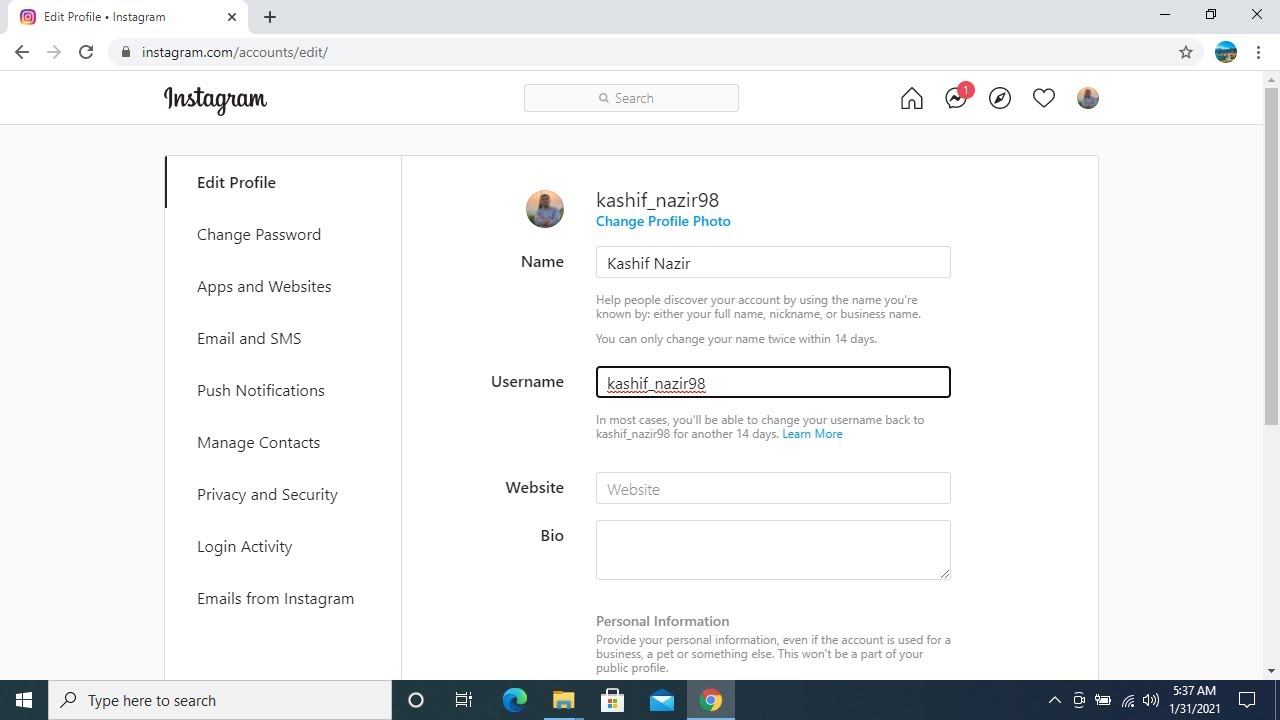Click Learn More link

point(812,434)
